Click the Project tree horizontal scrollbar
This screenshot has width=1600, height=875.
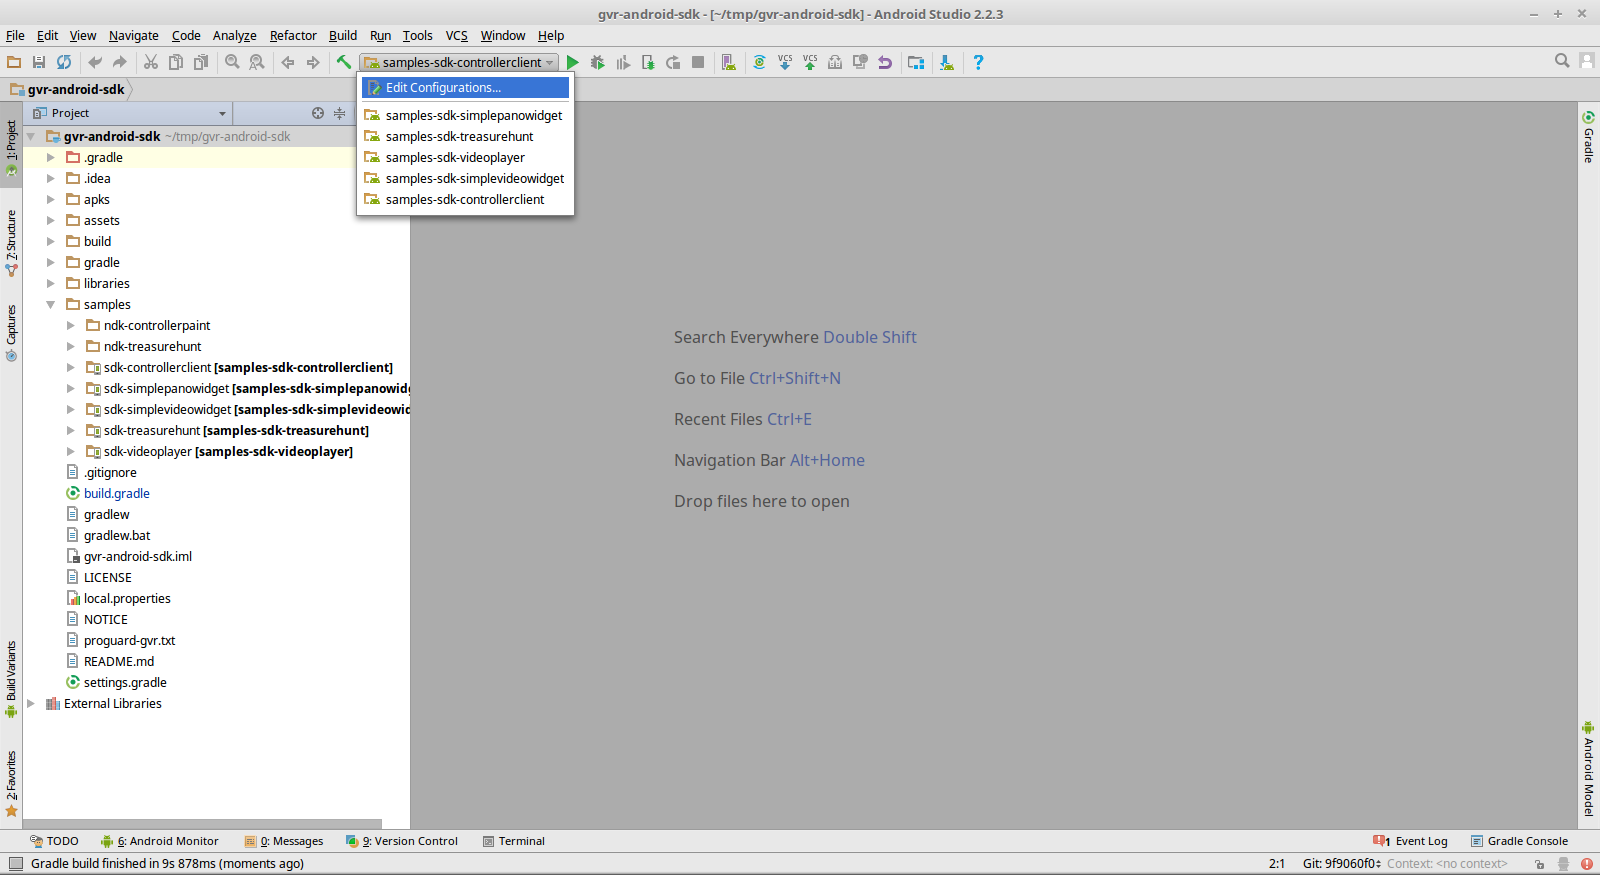point(203,824)
